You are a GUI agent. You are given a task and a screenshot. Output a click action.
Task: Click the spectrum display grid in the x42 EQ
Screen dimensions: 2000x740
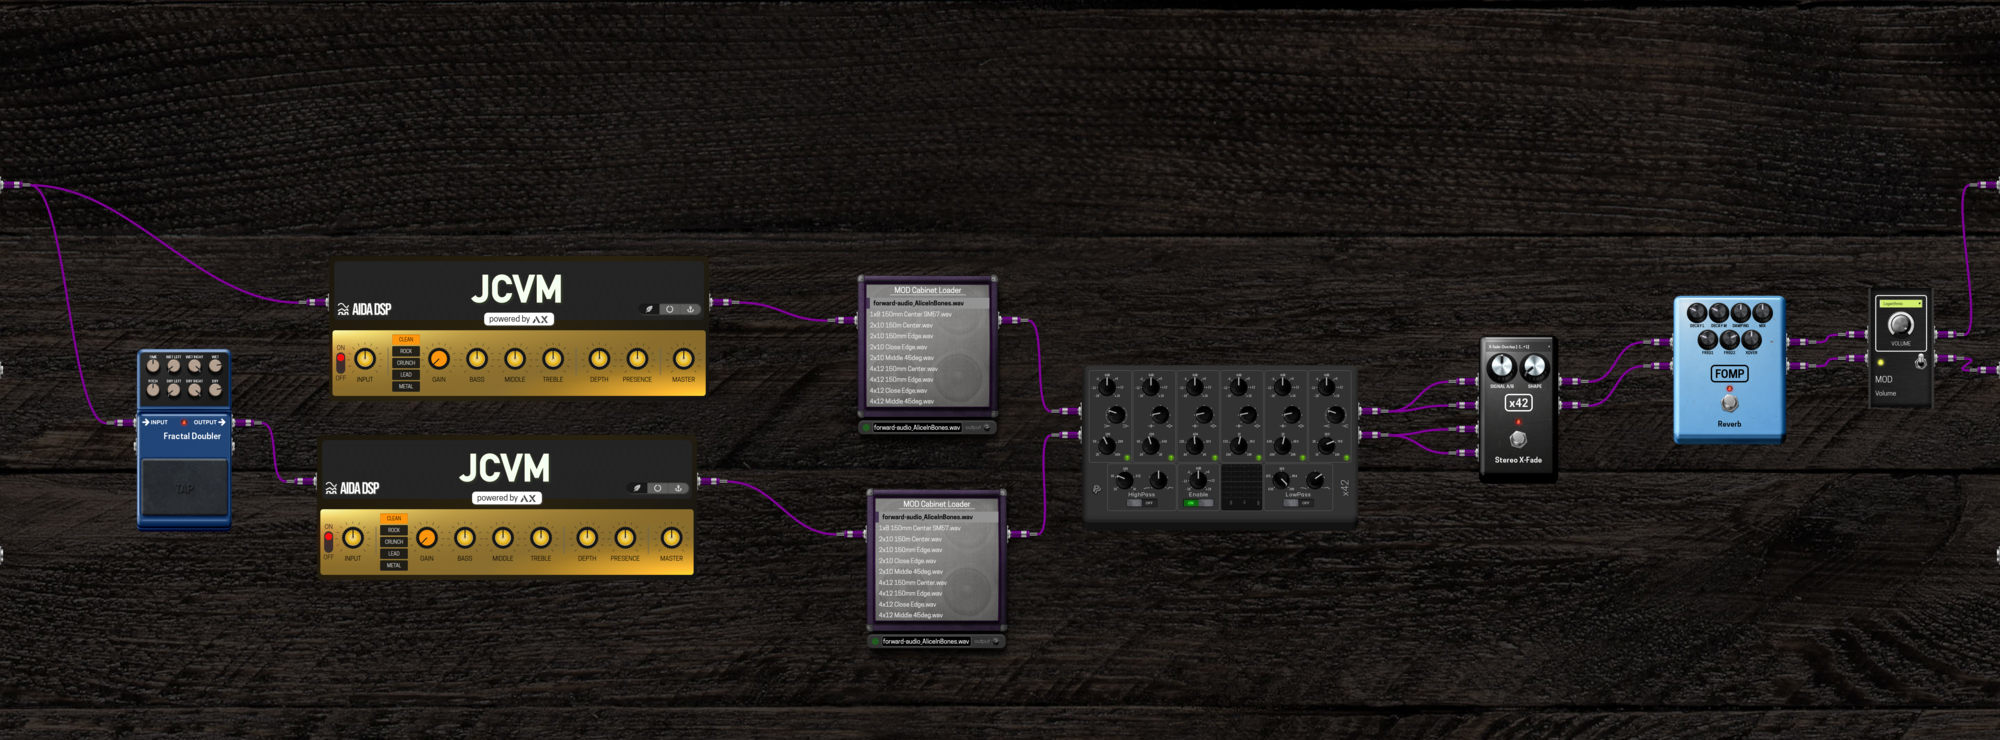(x=1241, y=487)
